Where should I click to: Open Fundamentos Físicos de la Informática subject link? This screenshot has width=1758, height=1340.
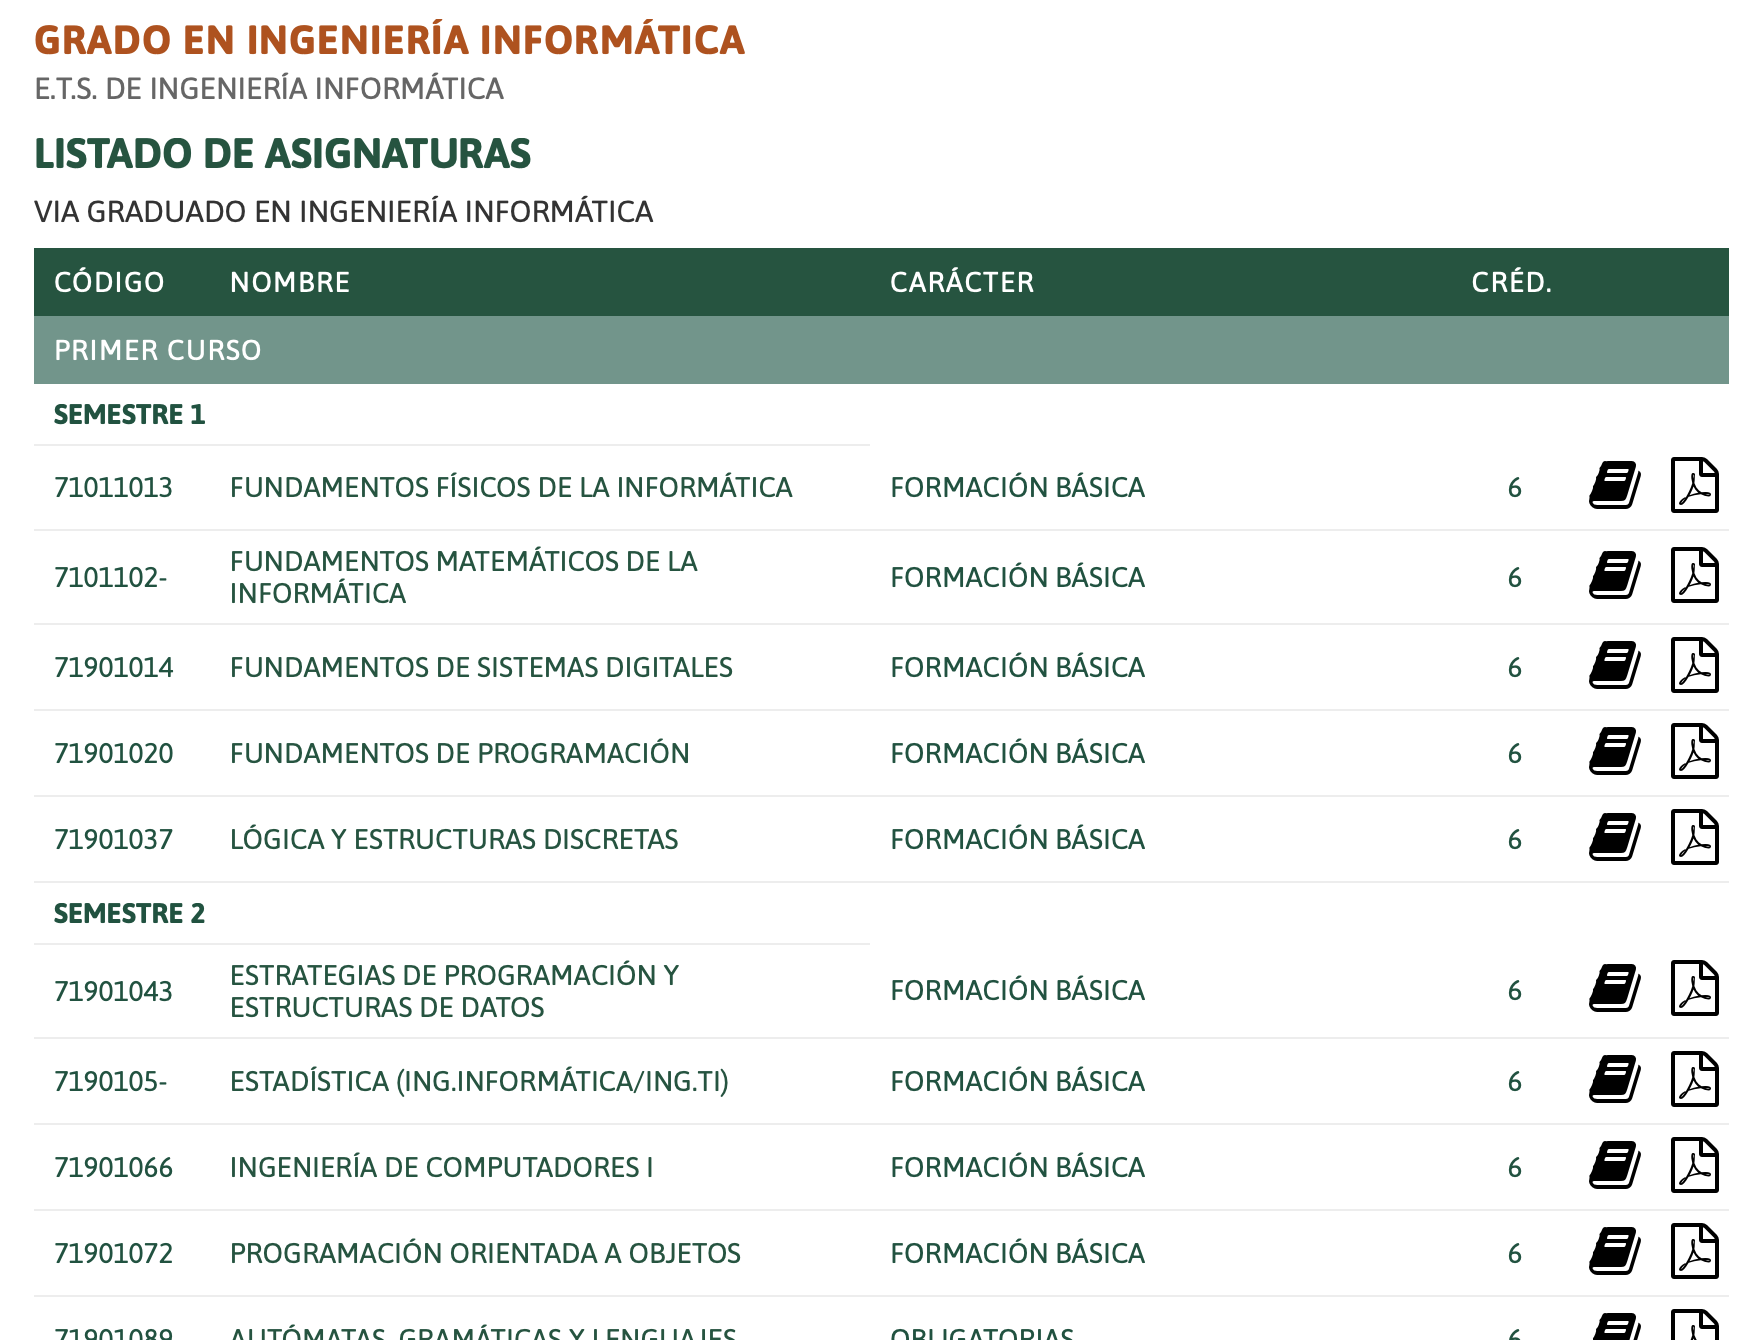(511, 487)
